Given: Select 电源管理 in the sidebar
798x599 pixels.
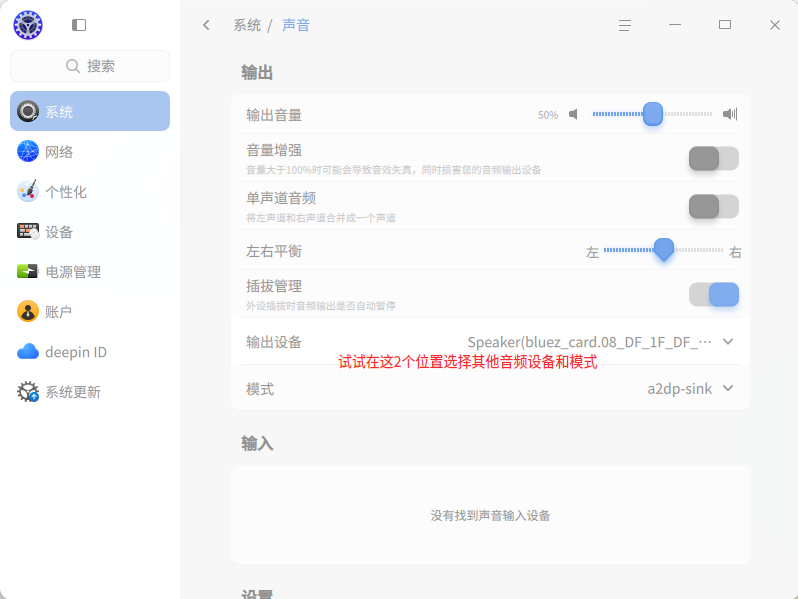Looking at the screenshot, I should point(90,271).
